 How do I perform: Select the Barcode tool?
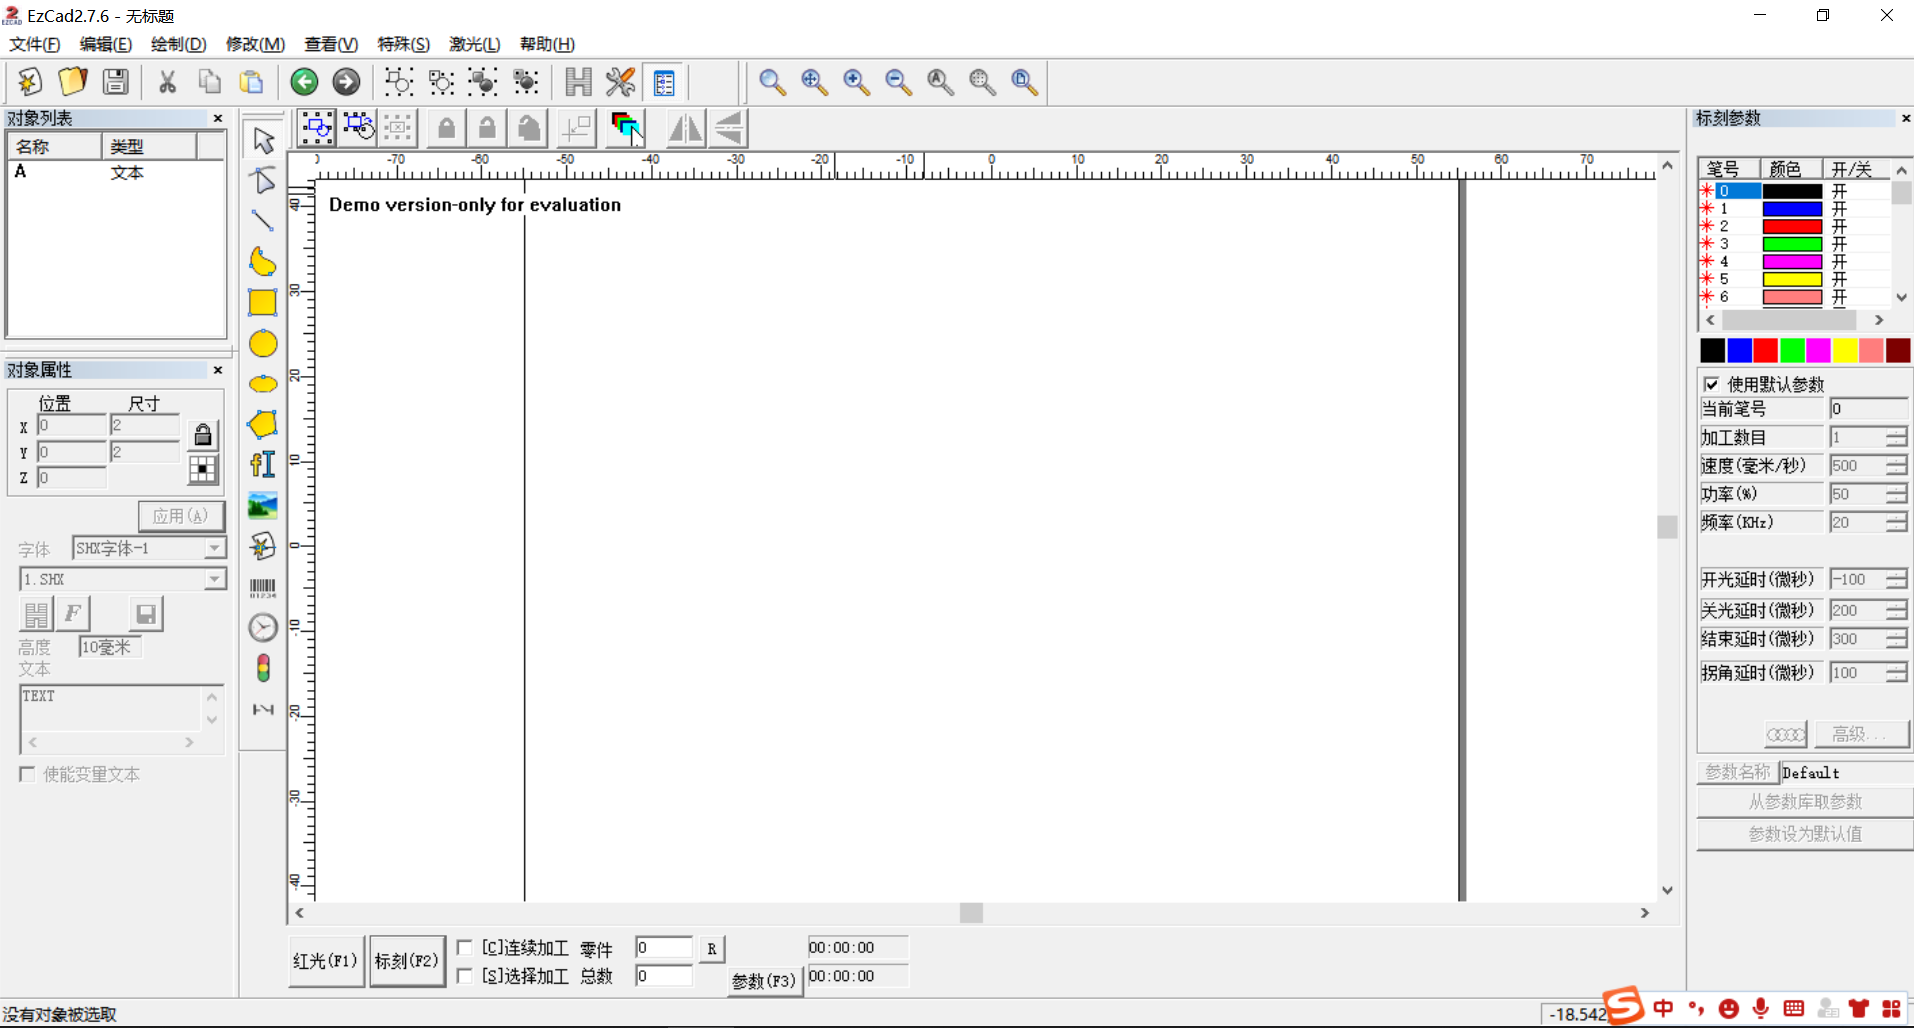pos(263,587)
